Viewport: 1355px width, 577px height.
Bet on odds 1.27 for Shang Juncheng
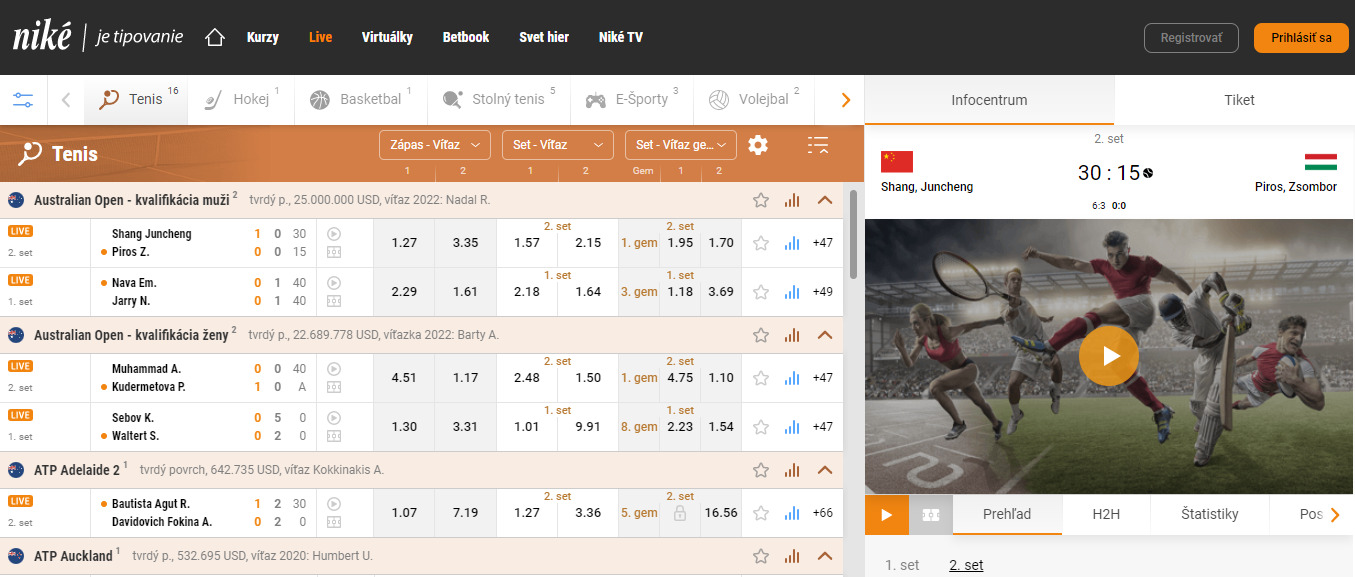(x=404, y=243)
